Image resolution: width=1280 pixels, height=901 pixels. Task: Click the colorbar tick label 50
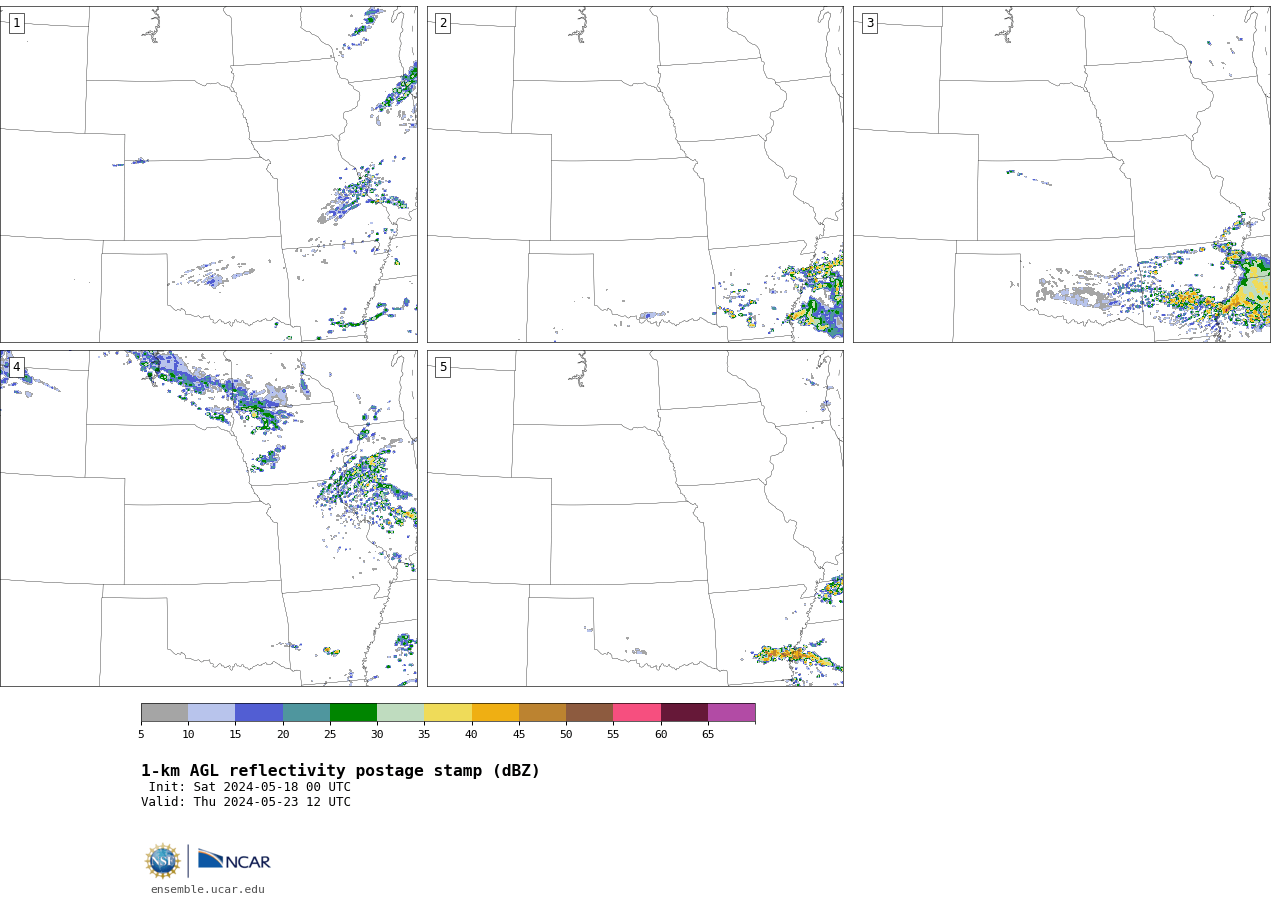pos(566,735)
